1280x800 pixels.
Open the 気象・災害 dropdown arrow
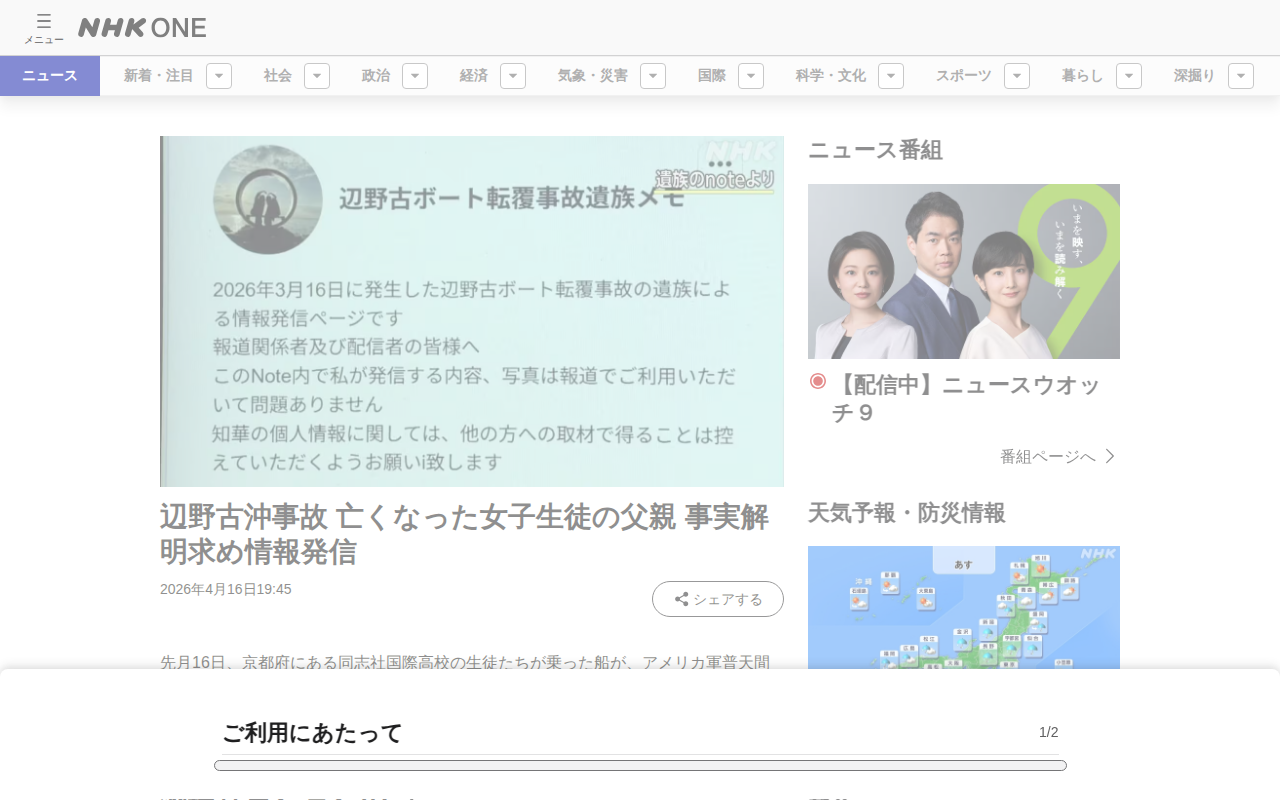653,76
